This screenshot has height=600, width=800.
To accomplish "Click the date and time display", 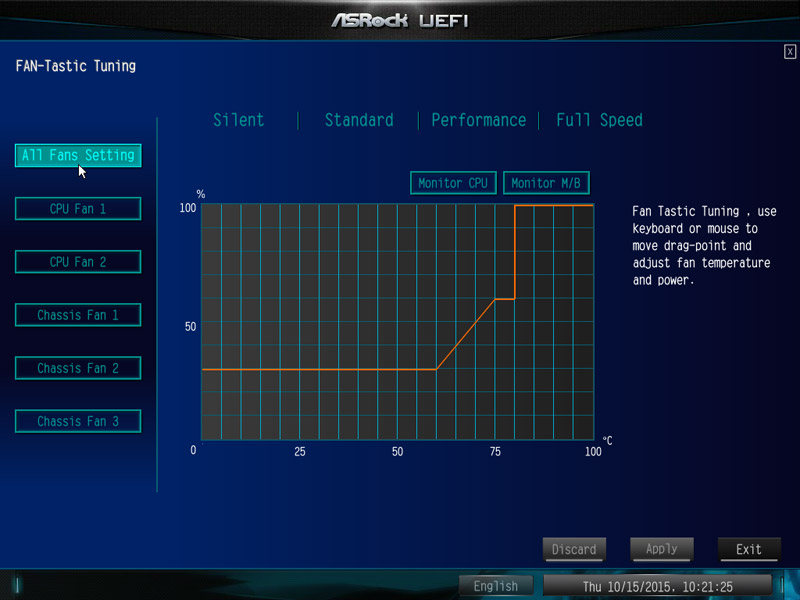I will coord(658,586).
